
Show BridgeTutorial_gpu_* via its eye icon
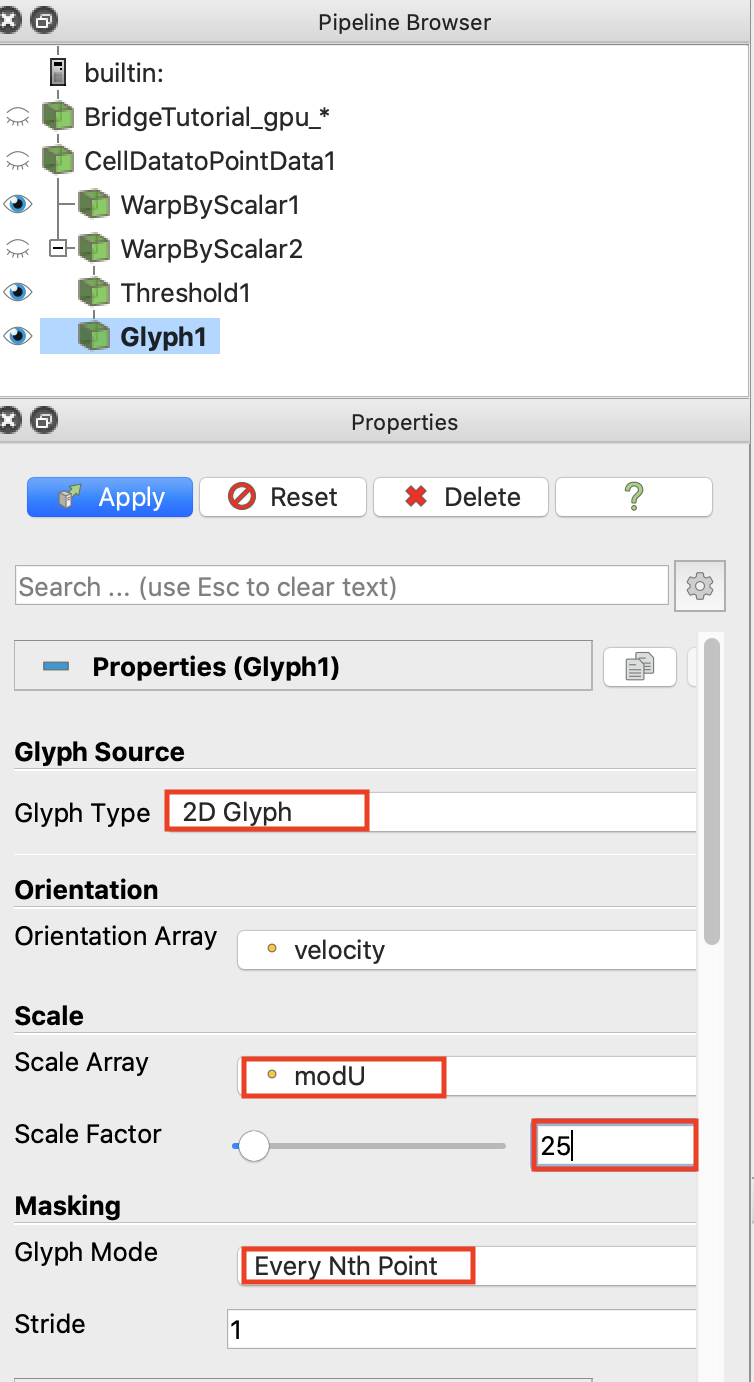pyautogui.click(x=17, y=117)
